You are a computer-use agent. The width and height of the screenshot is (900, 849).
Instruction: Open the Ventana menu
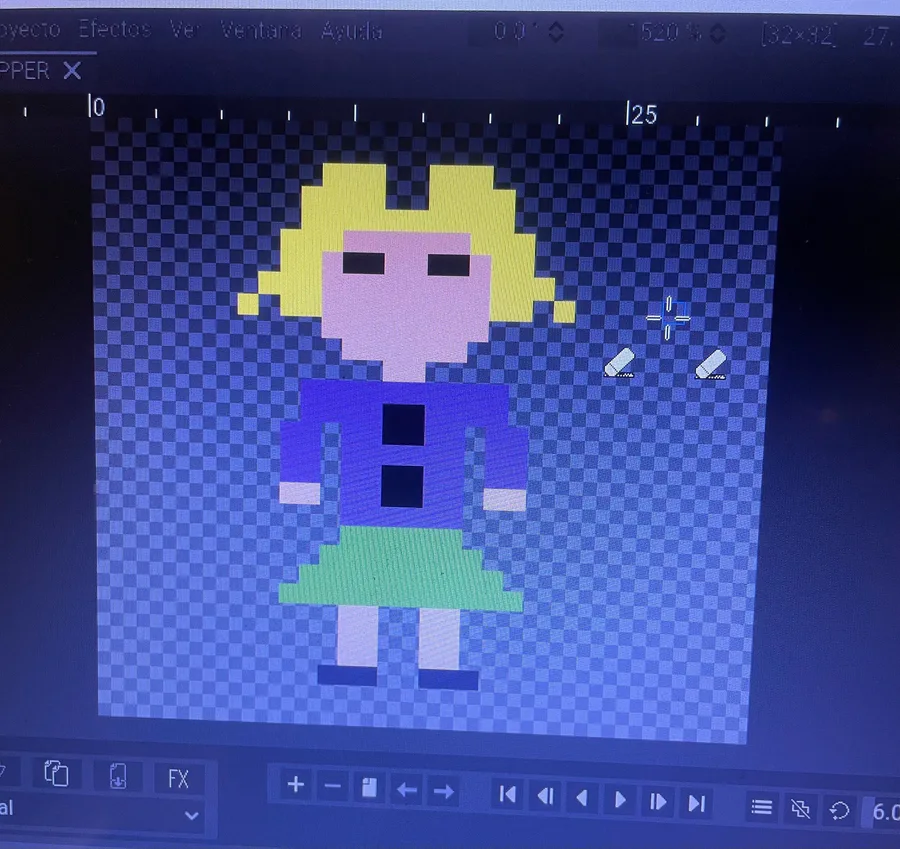coord(261,29)
